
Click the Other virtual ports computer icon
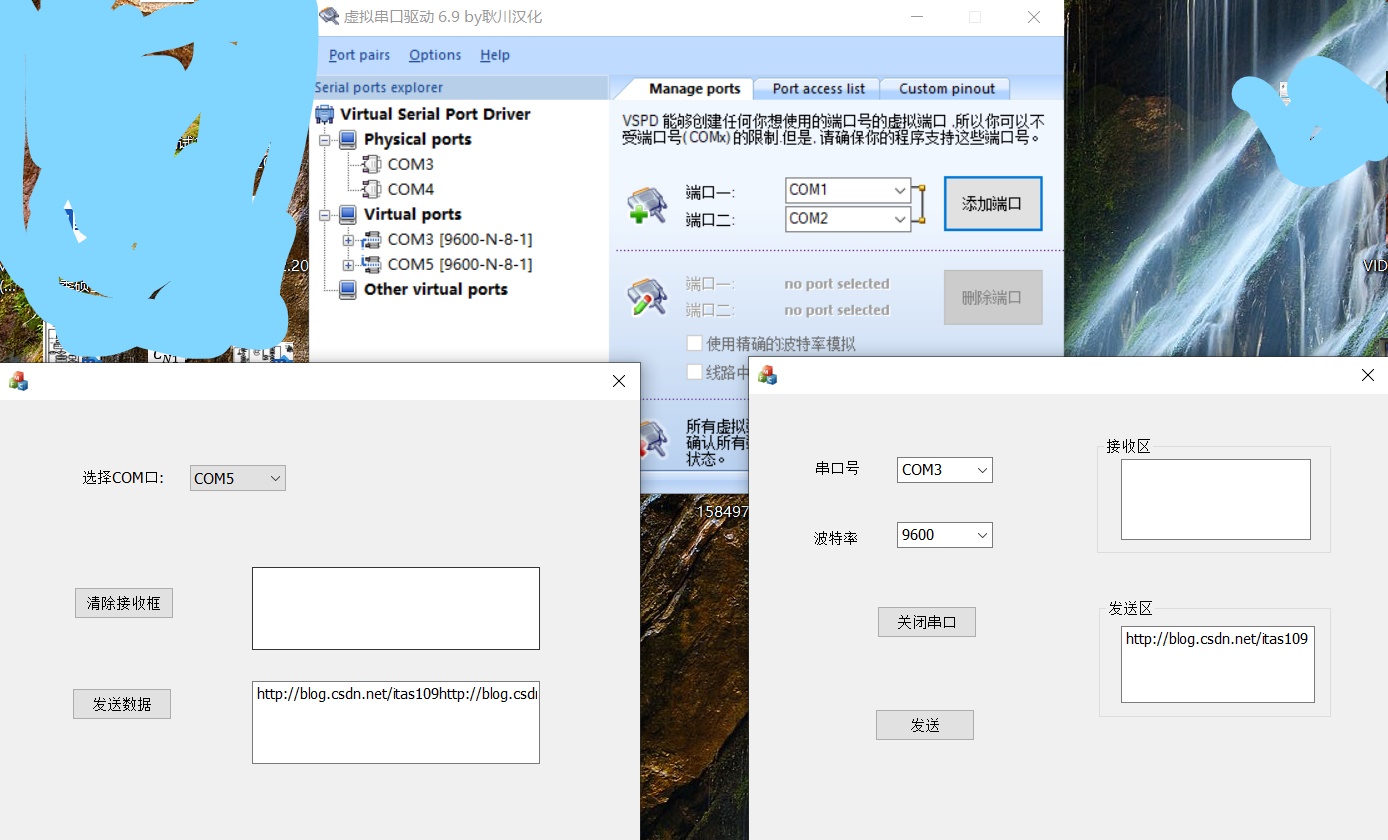tap(347, 289)
